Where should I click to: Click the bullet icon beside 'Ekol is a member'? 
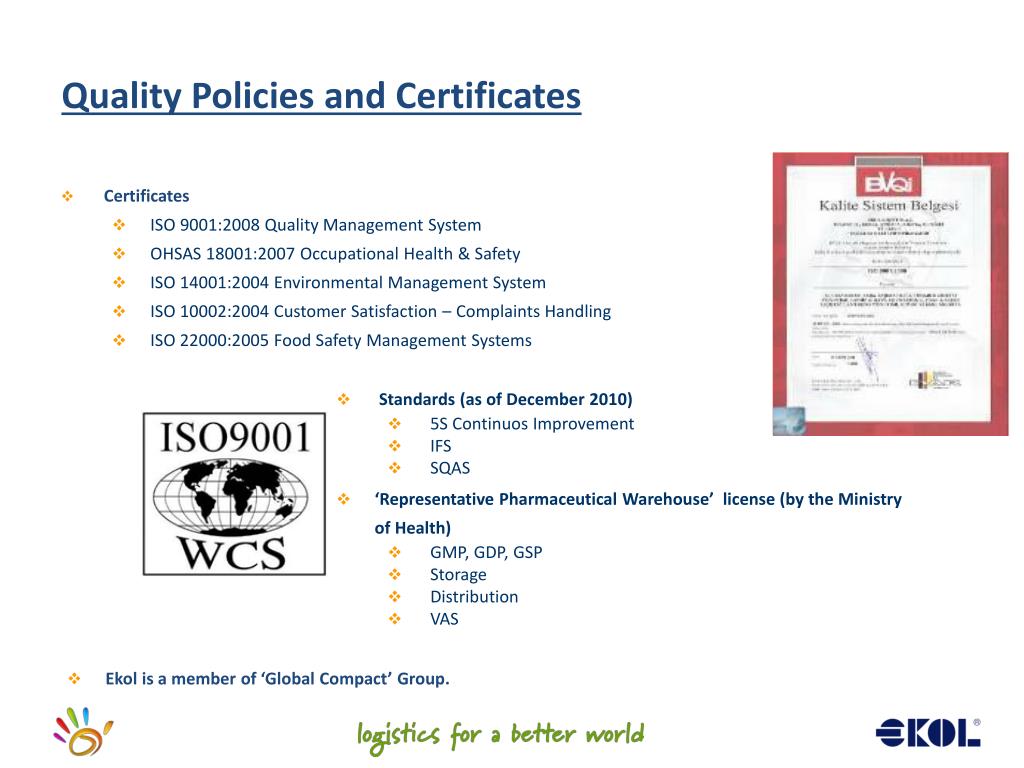tap(74, 679)
